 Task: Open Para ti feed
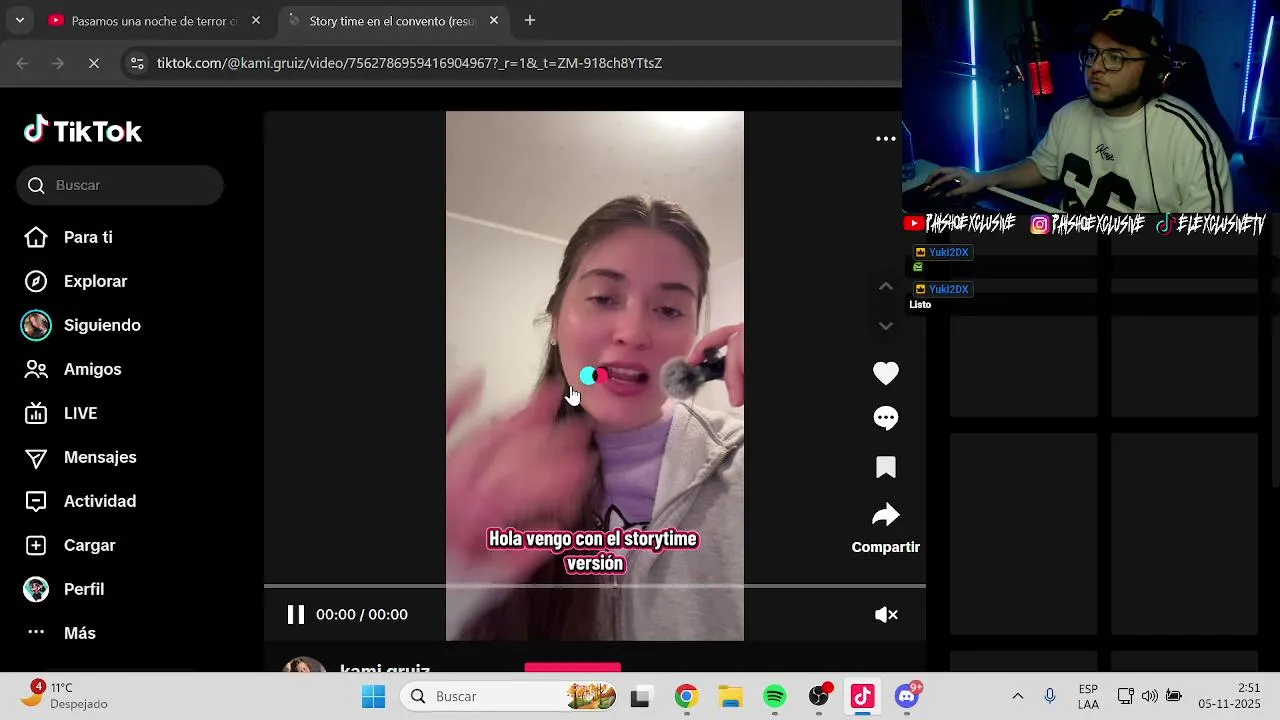[88, 237]
